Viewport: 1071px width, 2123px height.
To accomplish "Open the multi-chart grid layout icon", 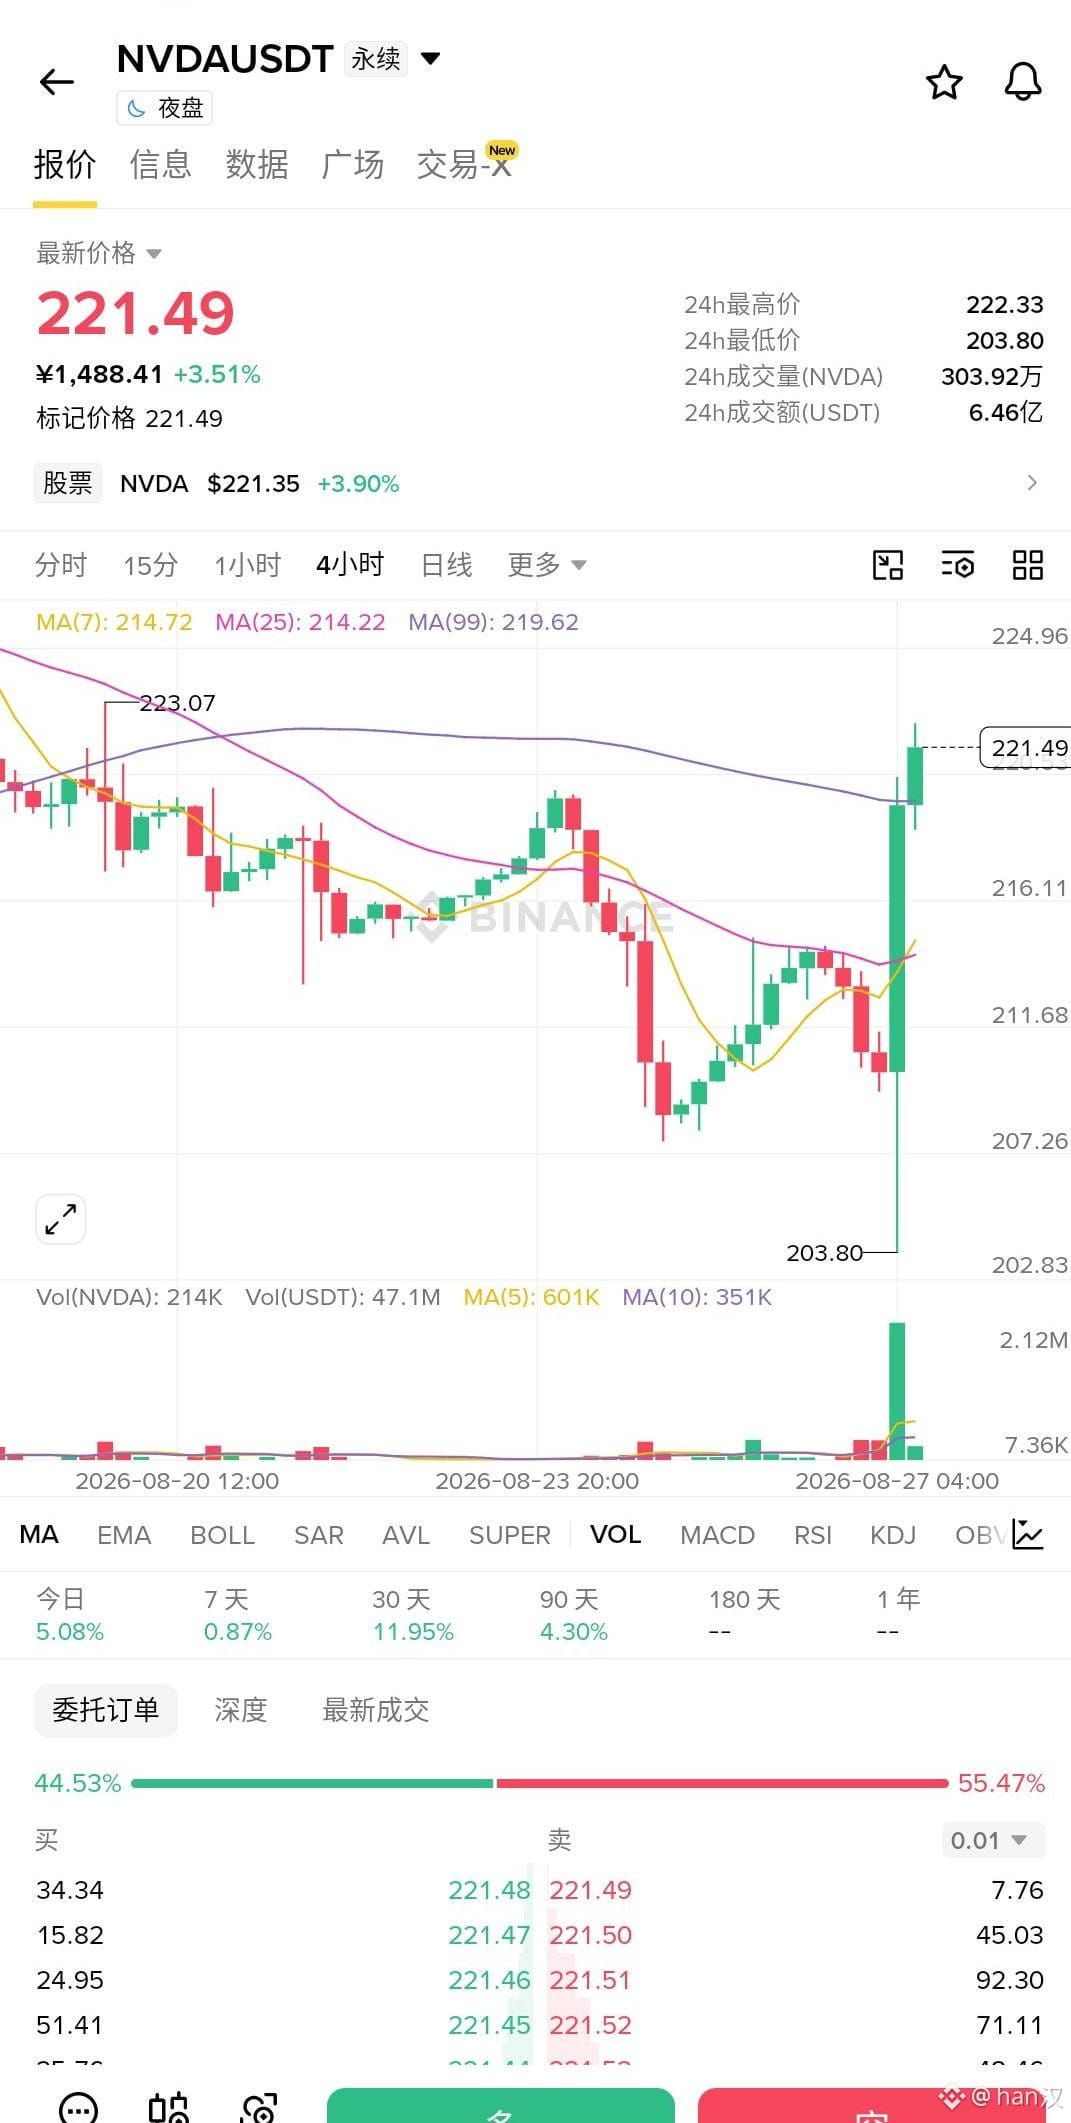I will [1027, 565].
